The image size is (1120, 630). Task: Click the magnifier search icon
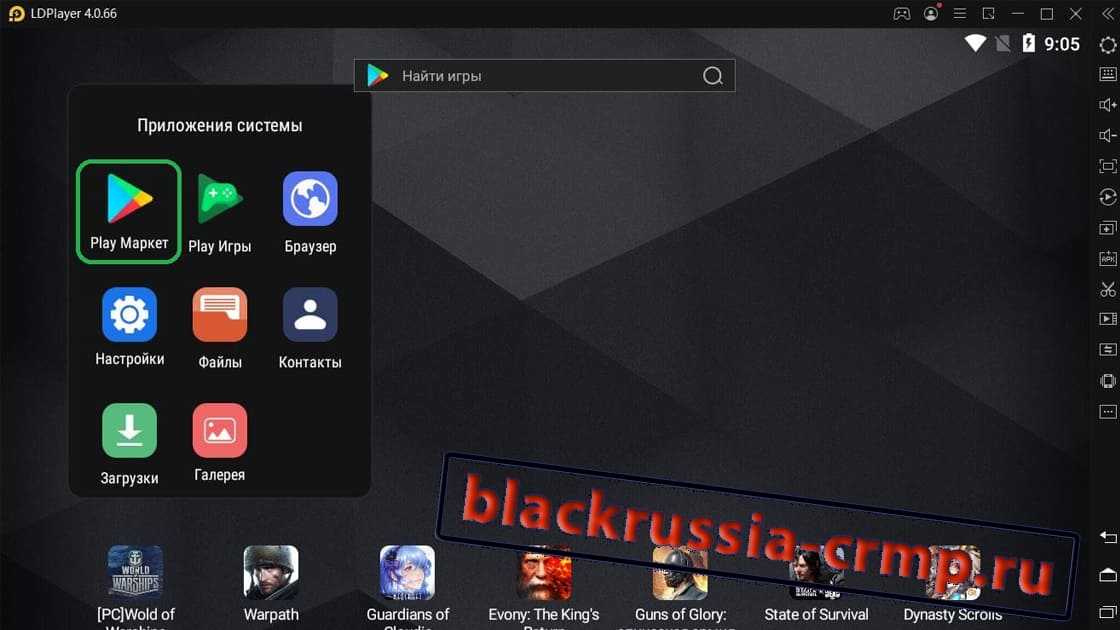pos(713,76)
